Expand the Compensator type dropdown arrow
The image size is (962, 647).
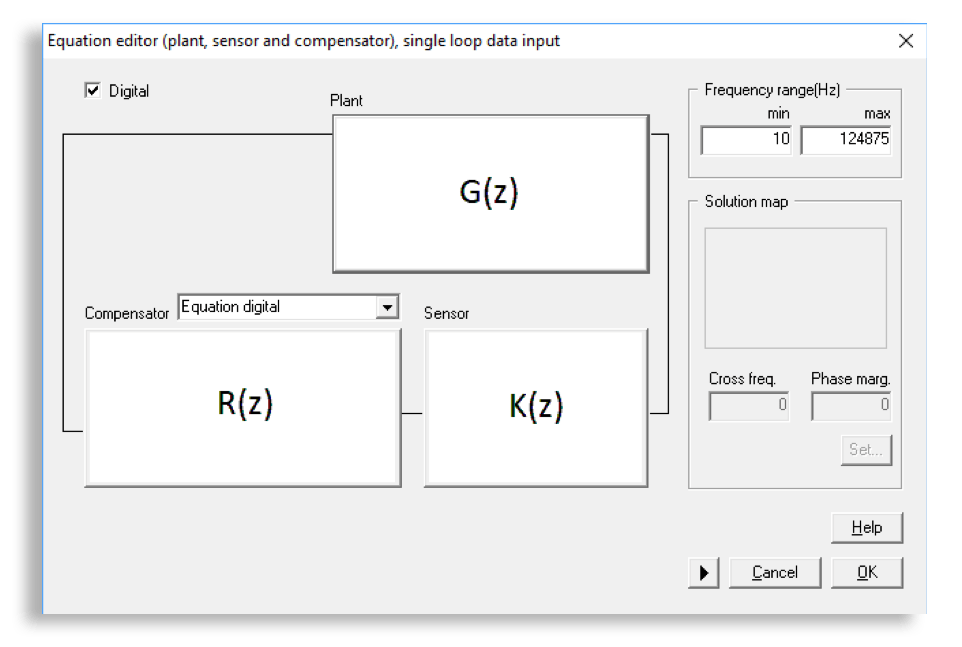387,308
